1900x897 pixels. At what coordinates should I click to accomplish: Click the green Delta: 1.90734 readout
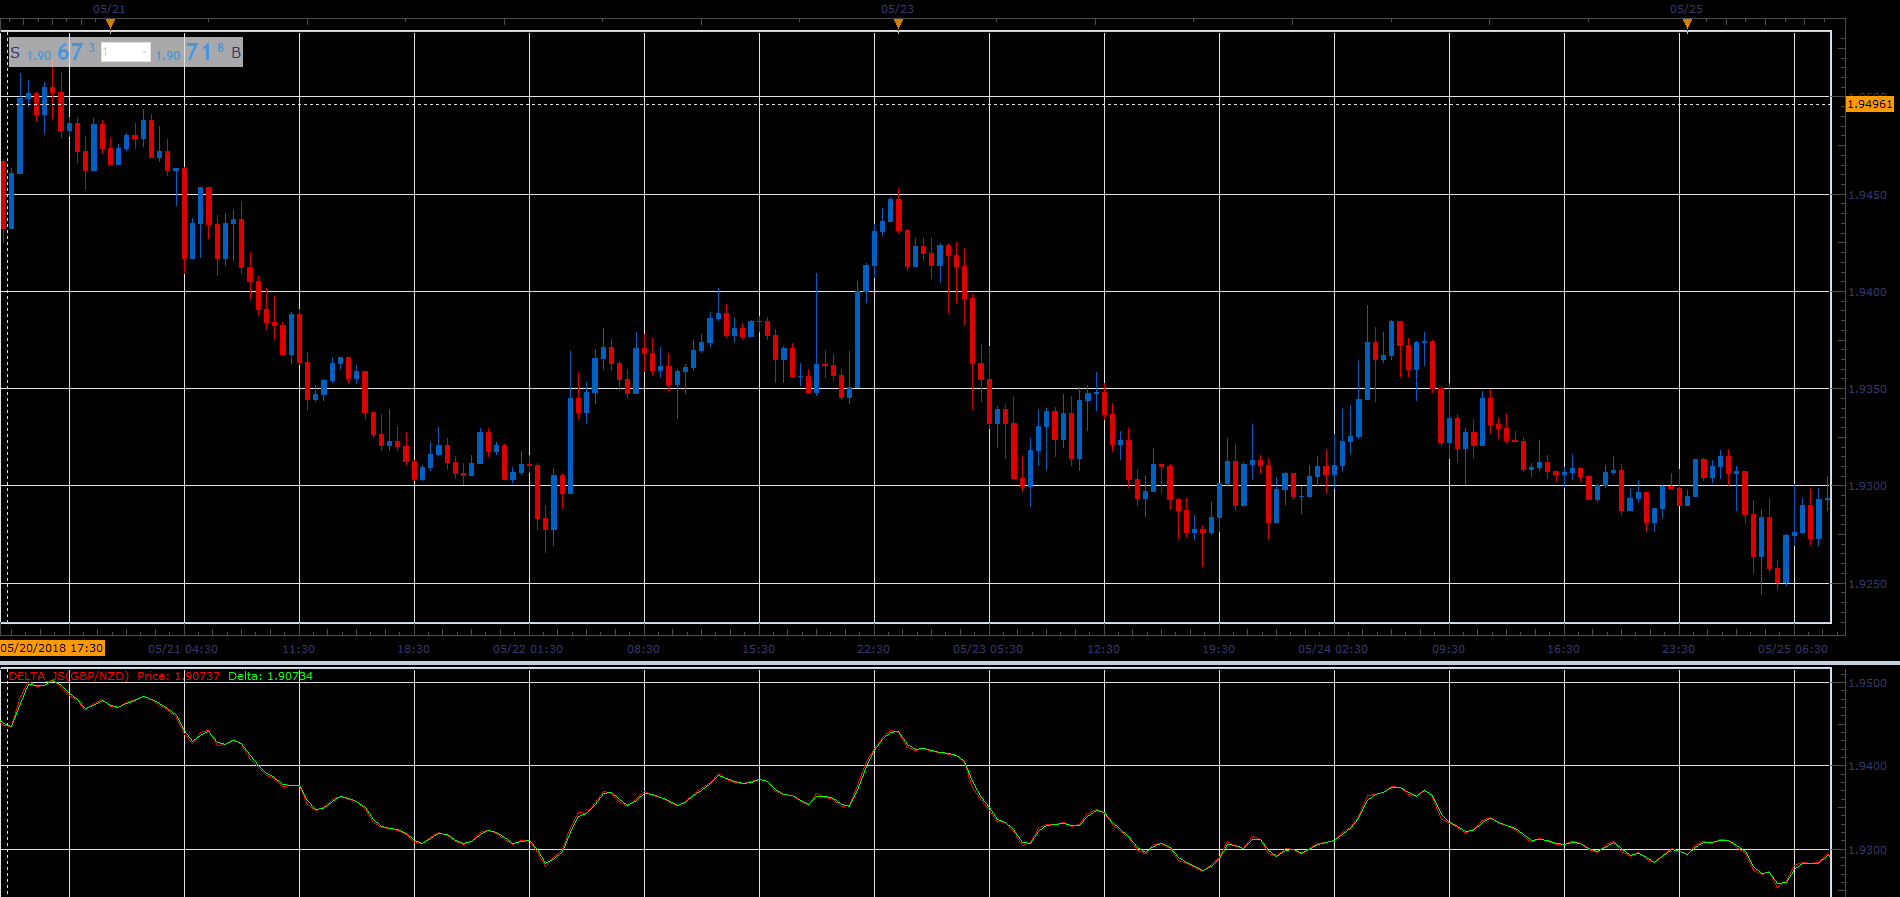coord(270,676)
